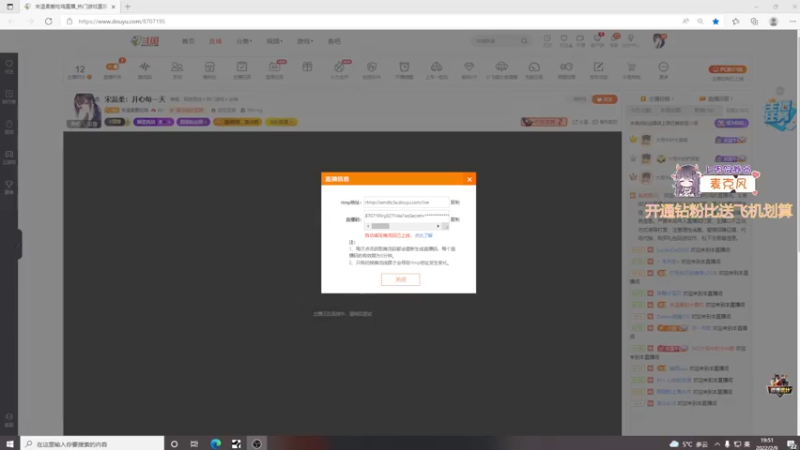
Task: Expand the last yellow badge below streamer name
Action: (281, 122)
